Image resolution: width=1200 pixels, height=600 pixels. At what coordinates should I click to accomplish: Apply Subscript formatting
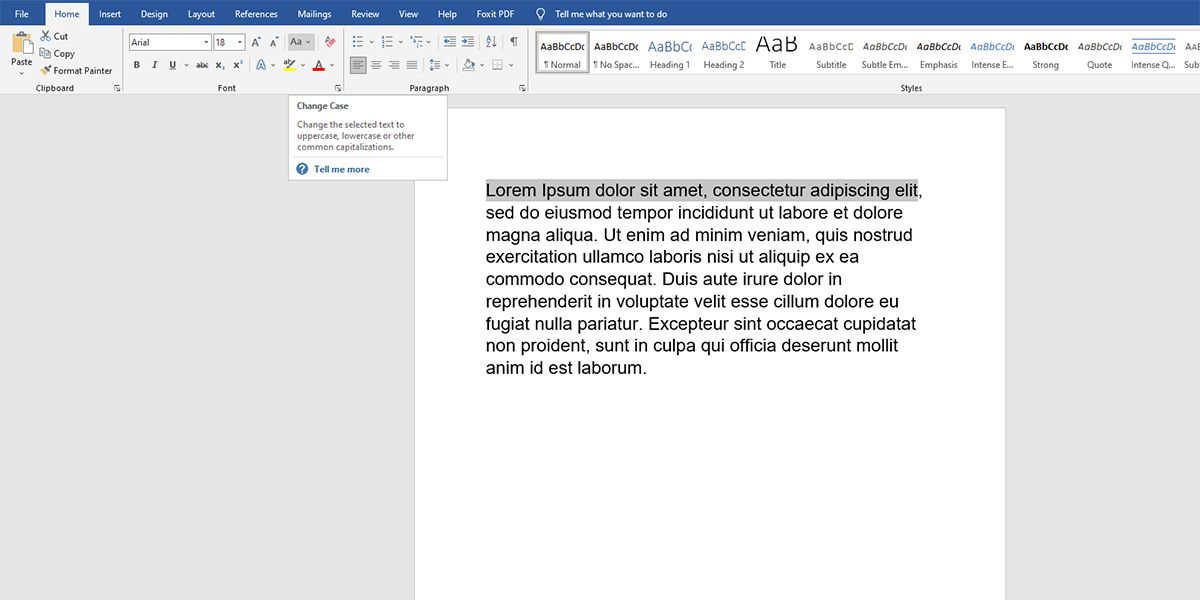click(x=219, y=64)
